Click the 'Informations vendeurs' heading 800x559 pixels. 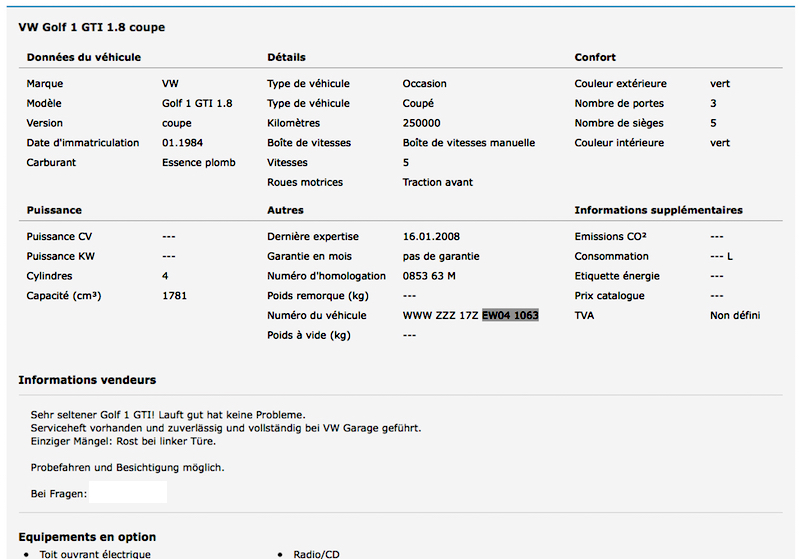click(87, 380)
